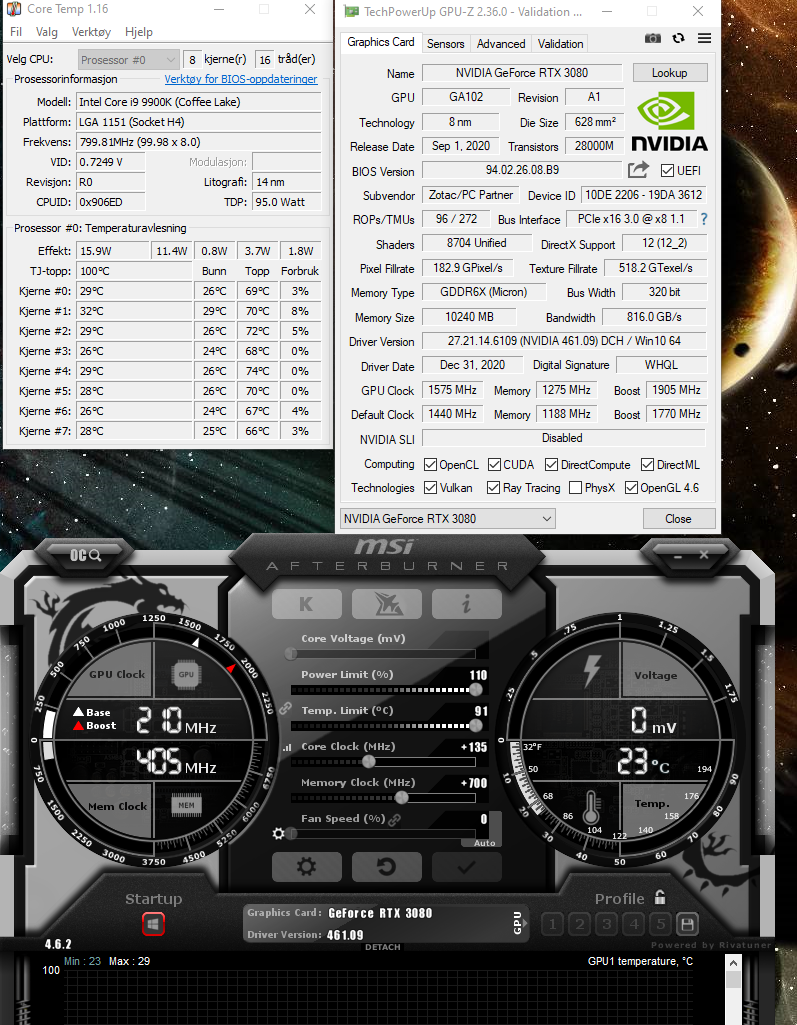
Task: Click the Core Temp title bar icon
Action: 13,9
